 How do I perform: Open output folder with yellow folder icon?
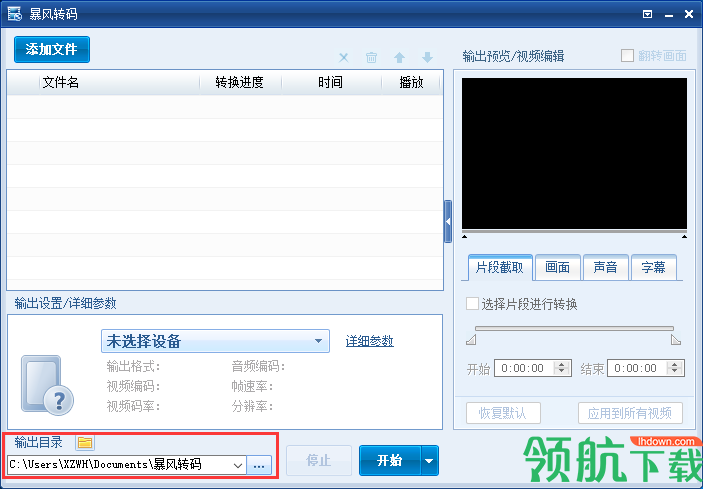click(85, 443)
